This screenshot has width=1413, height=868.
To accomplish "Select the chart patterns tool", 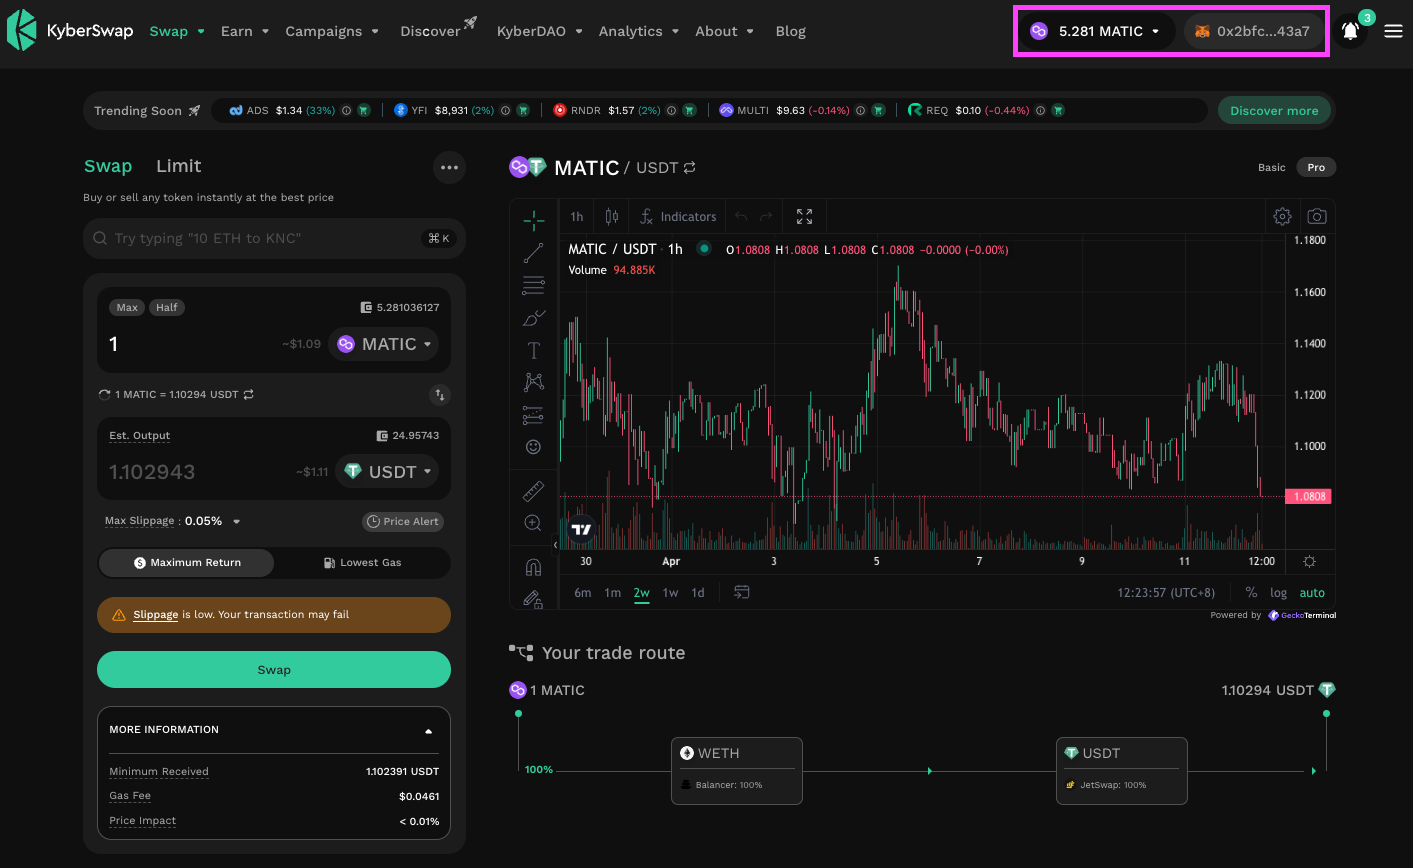I will point(534,382).
